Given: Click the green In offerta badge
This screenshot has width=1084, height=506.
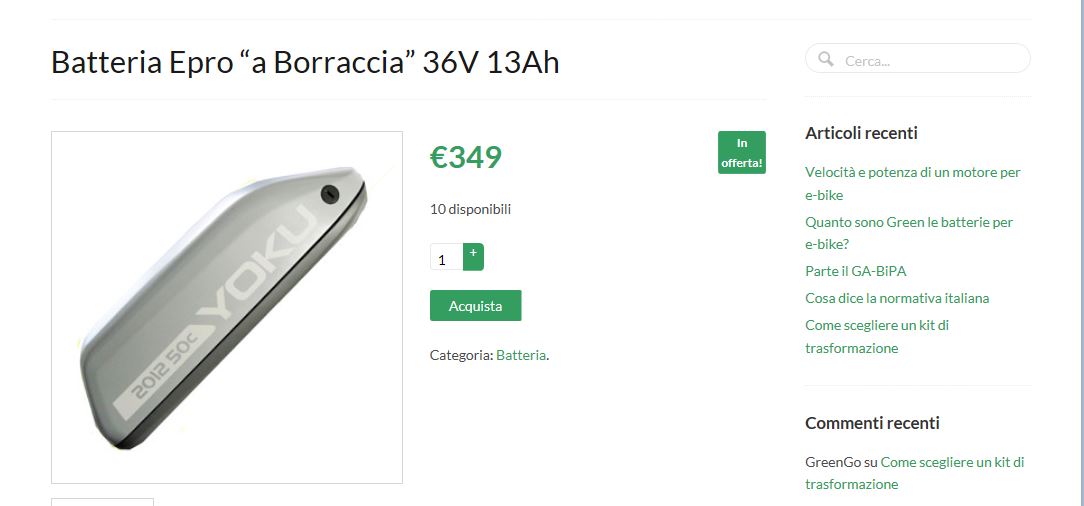Looking at the screenshot, I should pyautogui.click(x=742, y=153).
